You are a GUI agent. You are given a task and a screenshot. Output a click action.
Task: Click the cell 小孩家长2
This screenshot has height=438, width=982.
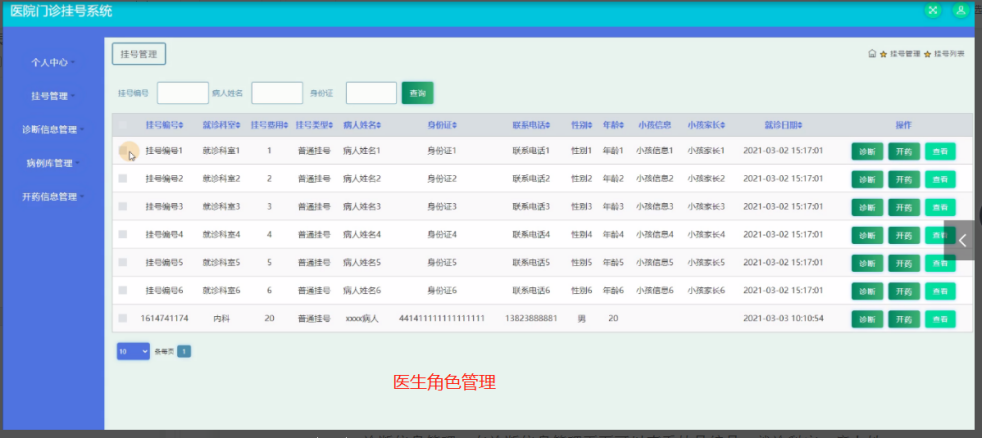tap(706, 179)
